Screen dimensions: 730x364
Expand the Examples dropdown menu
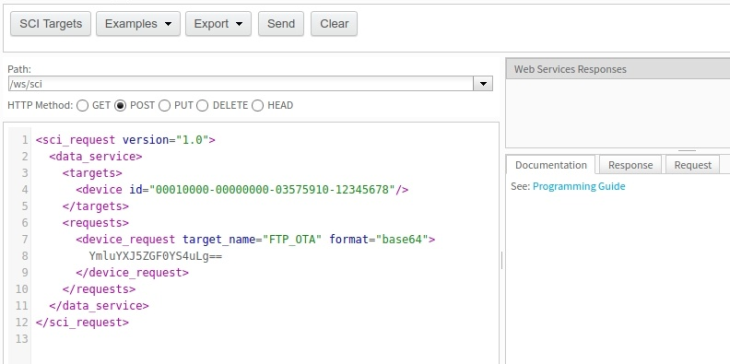pos(138,24)
